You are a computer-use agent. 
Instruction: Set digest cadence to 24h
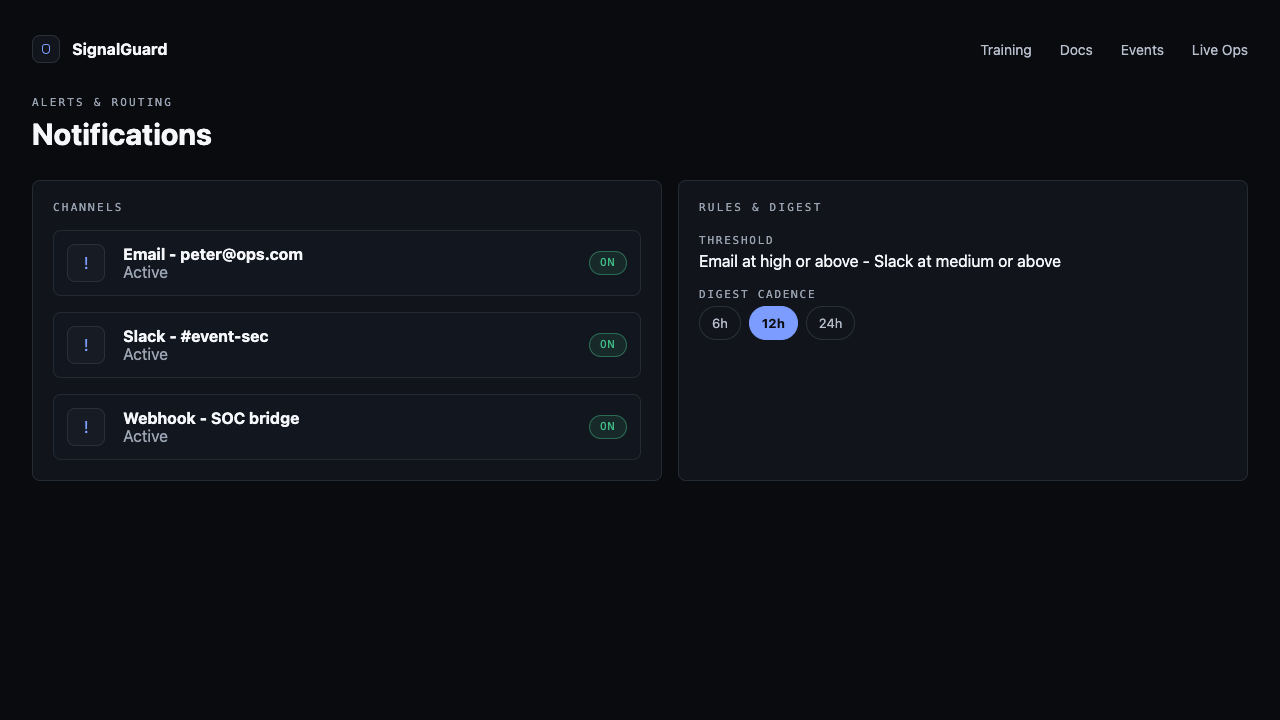[x=830, y=323]
